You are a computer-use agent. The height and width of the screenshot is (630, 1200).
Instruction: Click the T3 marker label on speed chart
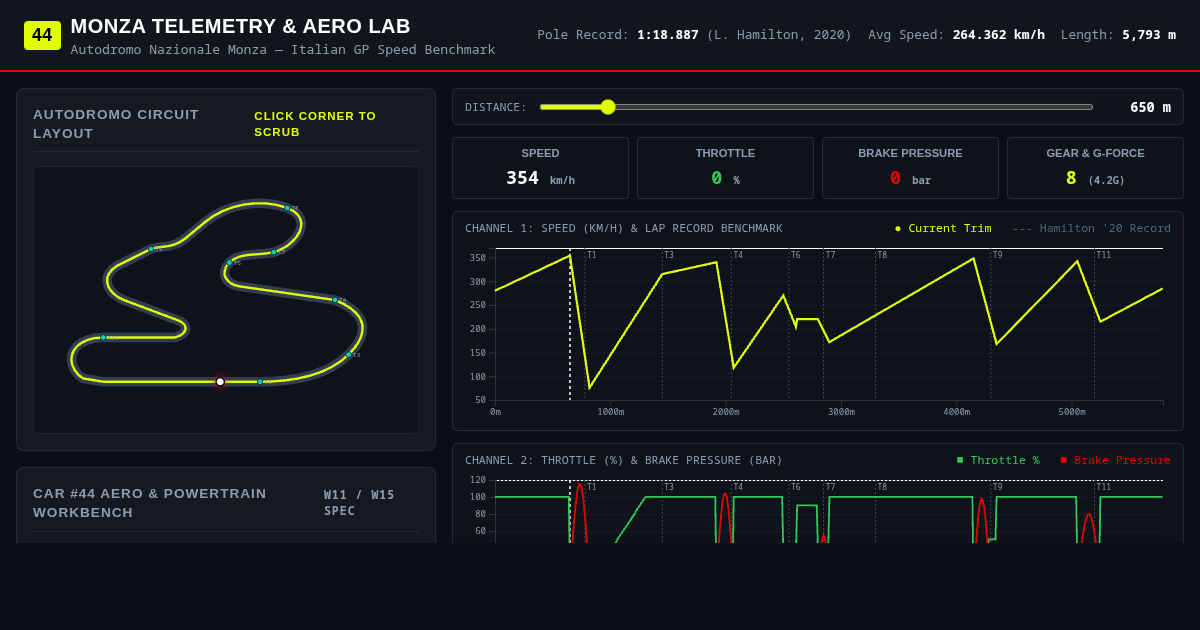(x=668, y=255)
